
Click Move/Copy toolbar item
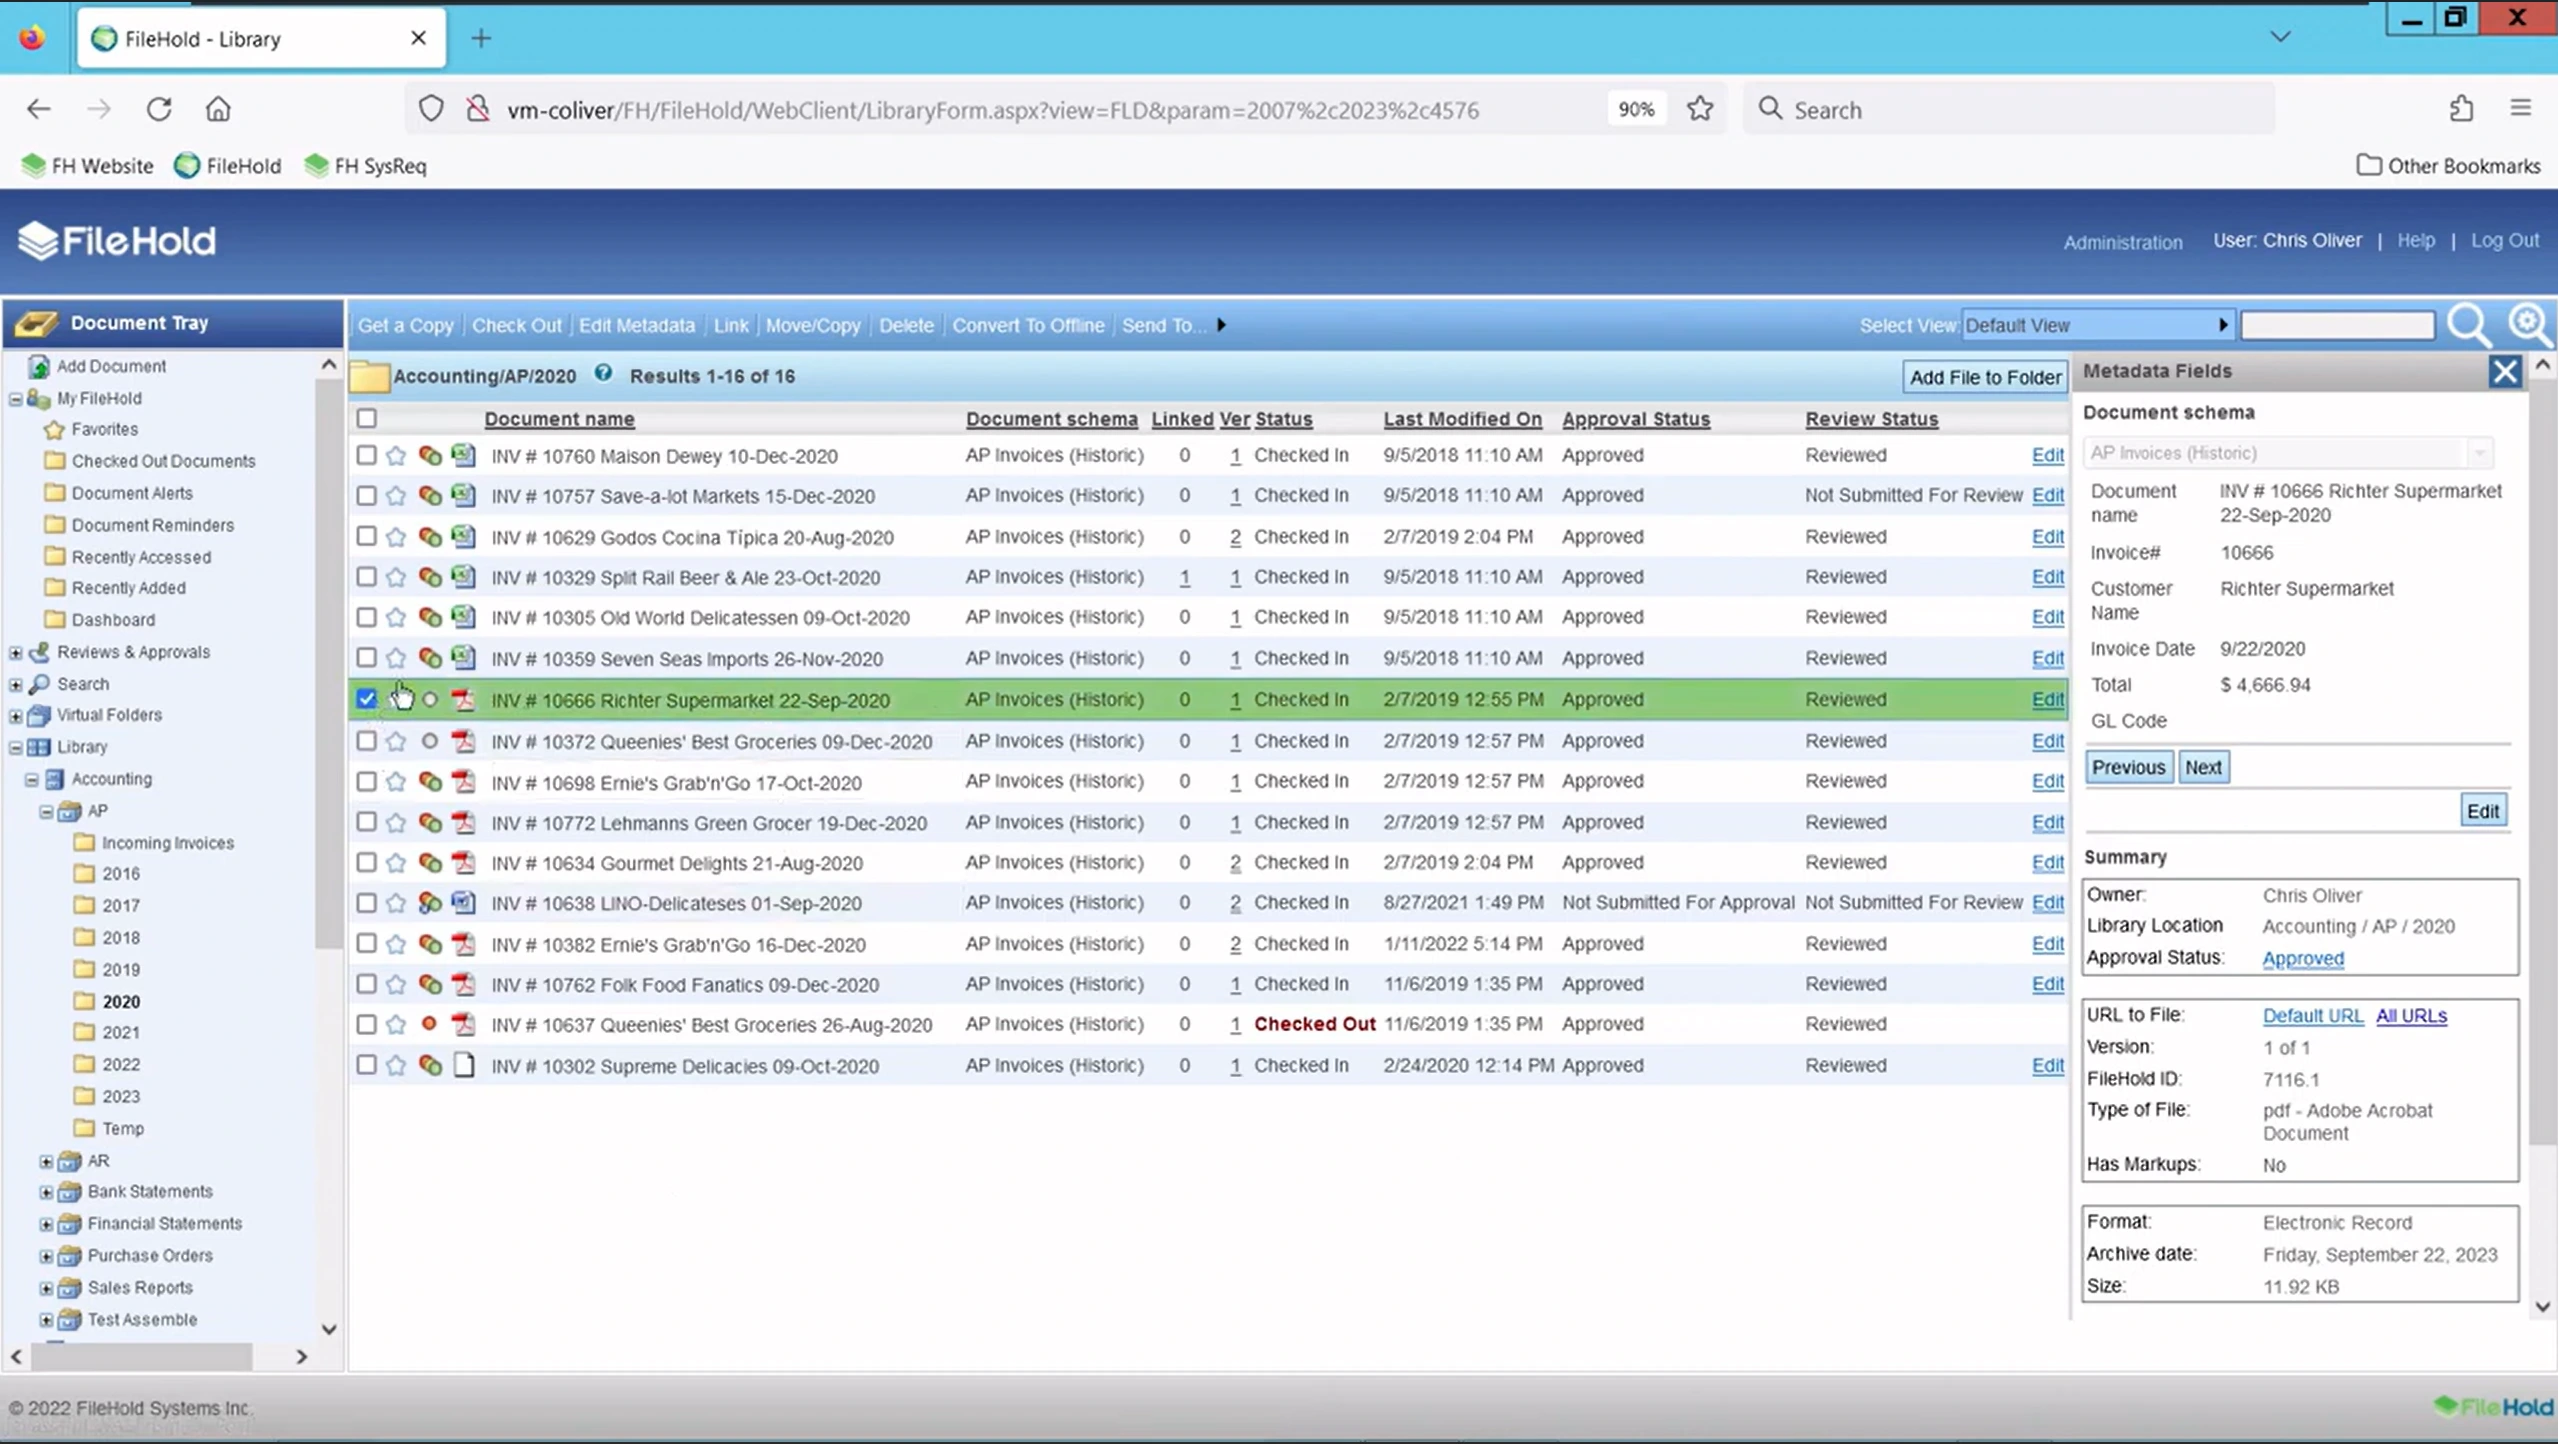(813, 326)
